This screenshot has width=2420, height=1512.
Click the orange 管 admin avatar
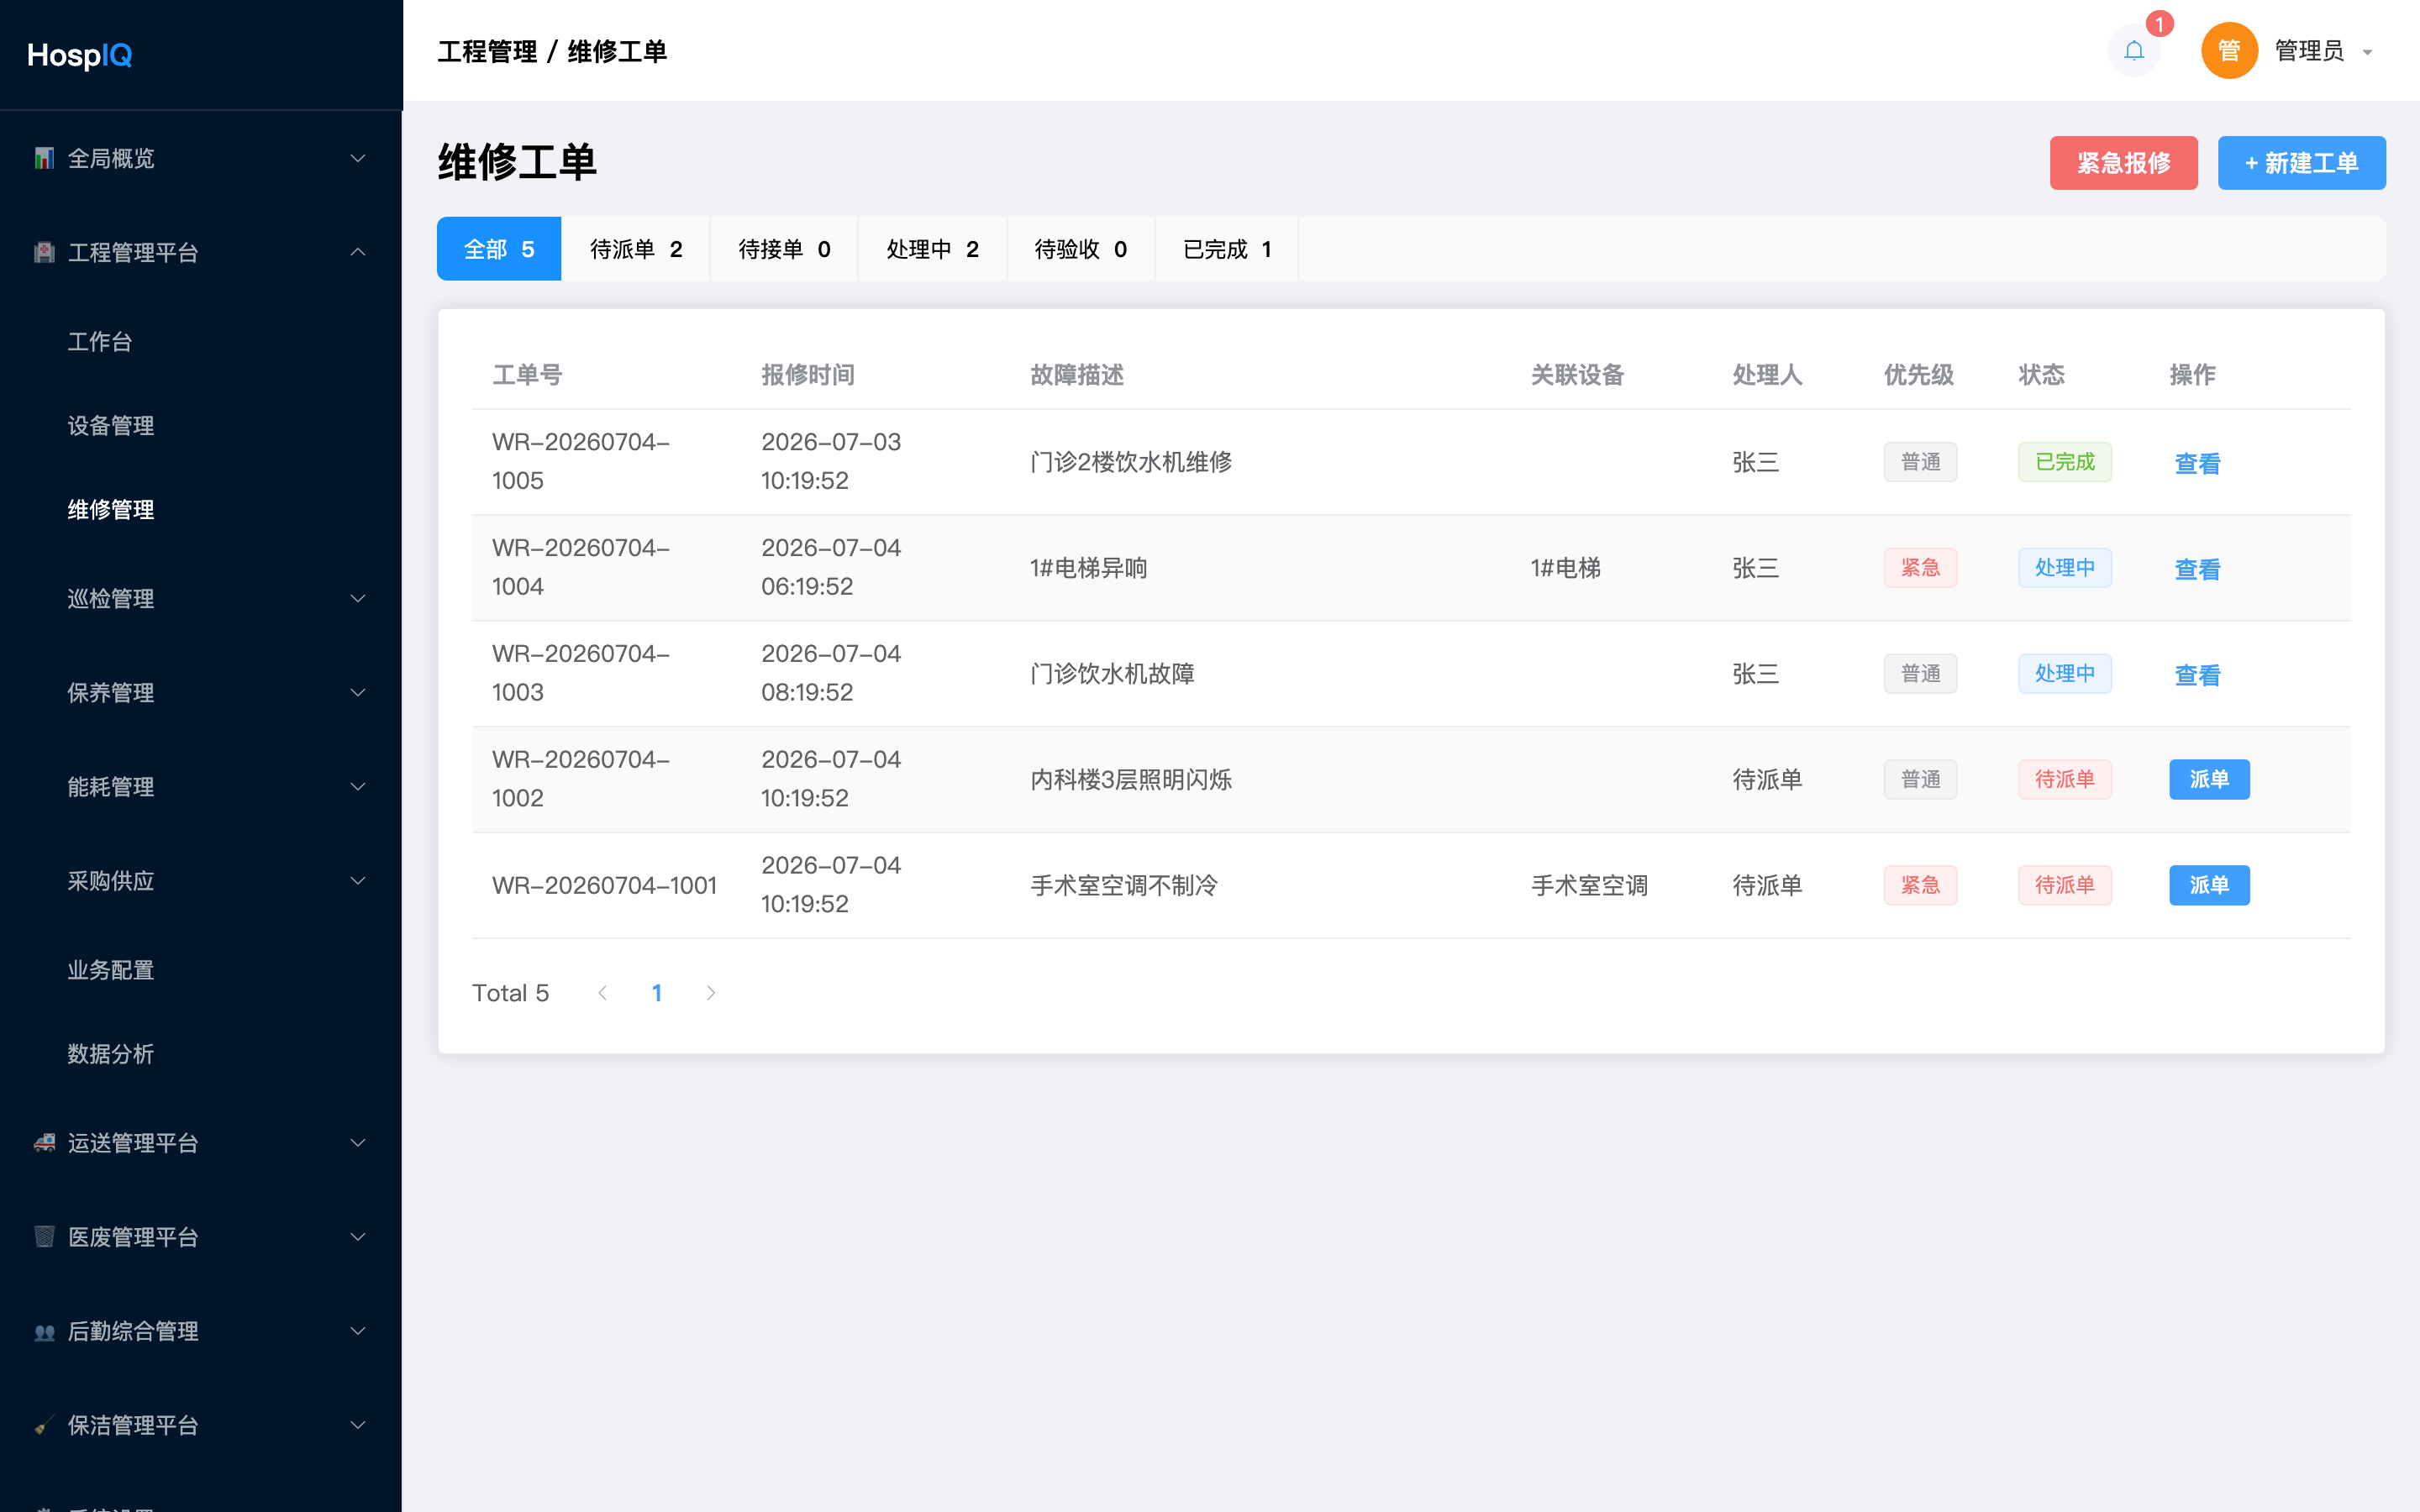pos(2229,50)
